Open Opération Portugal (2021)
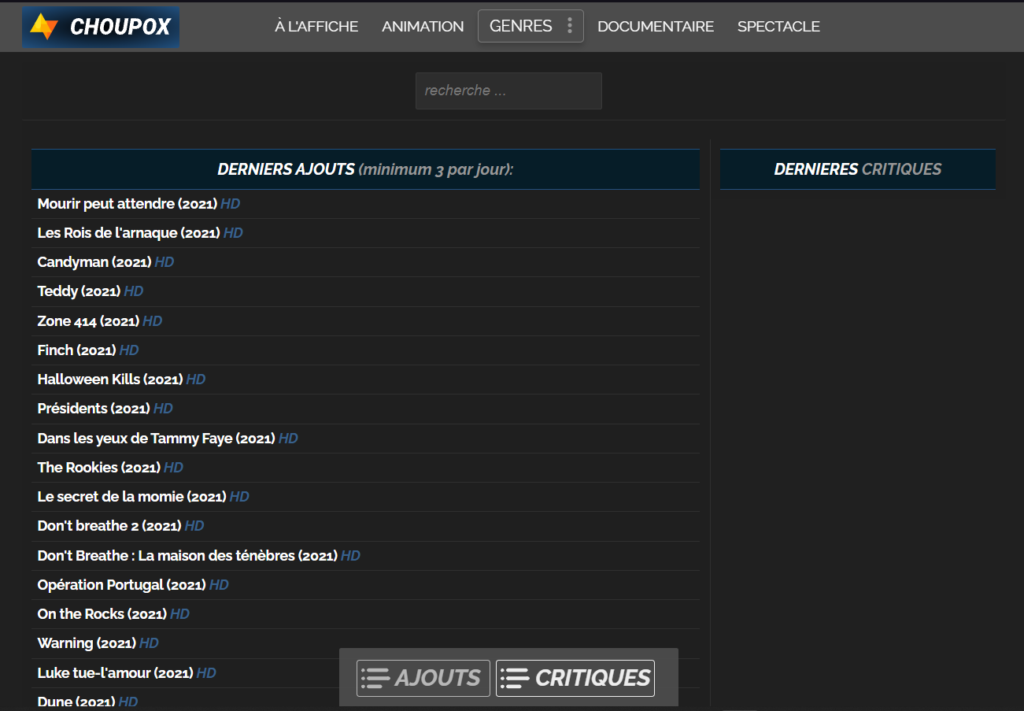 click(133, 585)
